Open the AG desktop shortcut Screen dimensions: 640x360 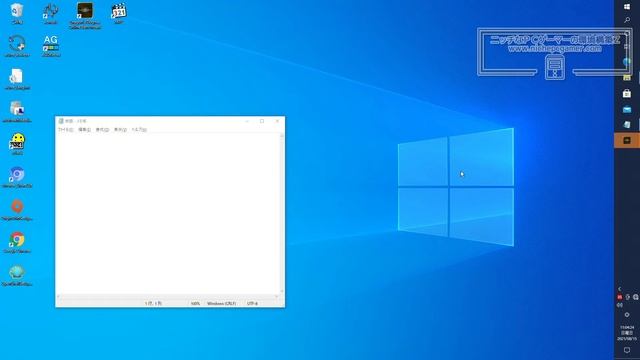(51, 45)
